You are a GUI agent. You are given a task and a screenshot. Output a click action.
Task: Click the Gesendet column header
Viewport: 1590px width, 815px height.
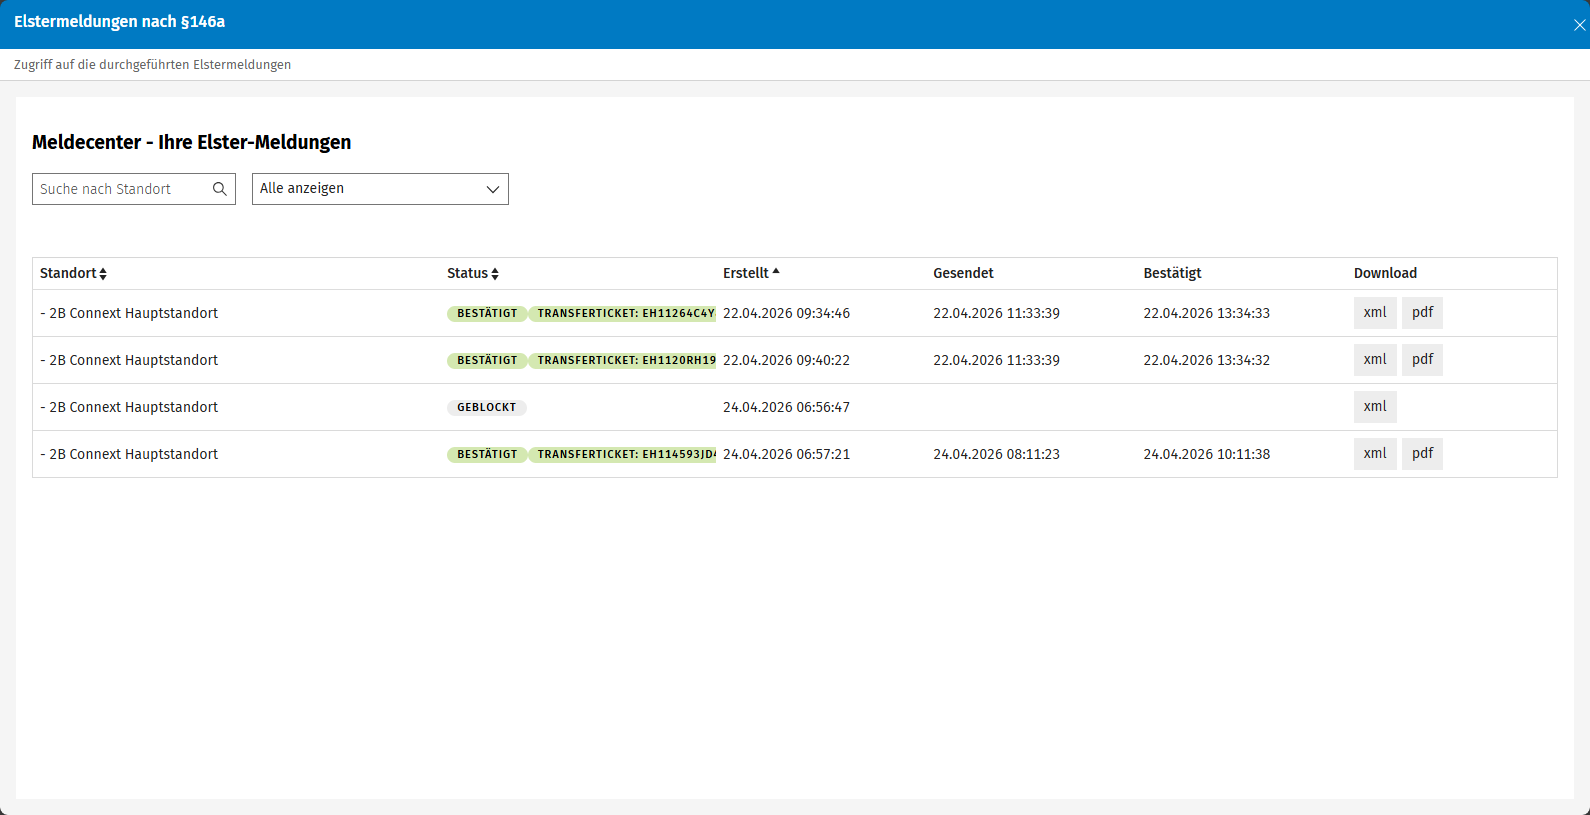(963, 273)
